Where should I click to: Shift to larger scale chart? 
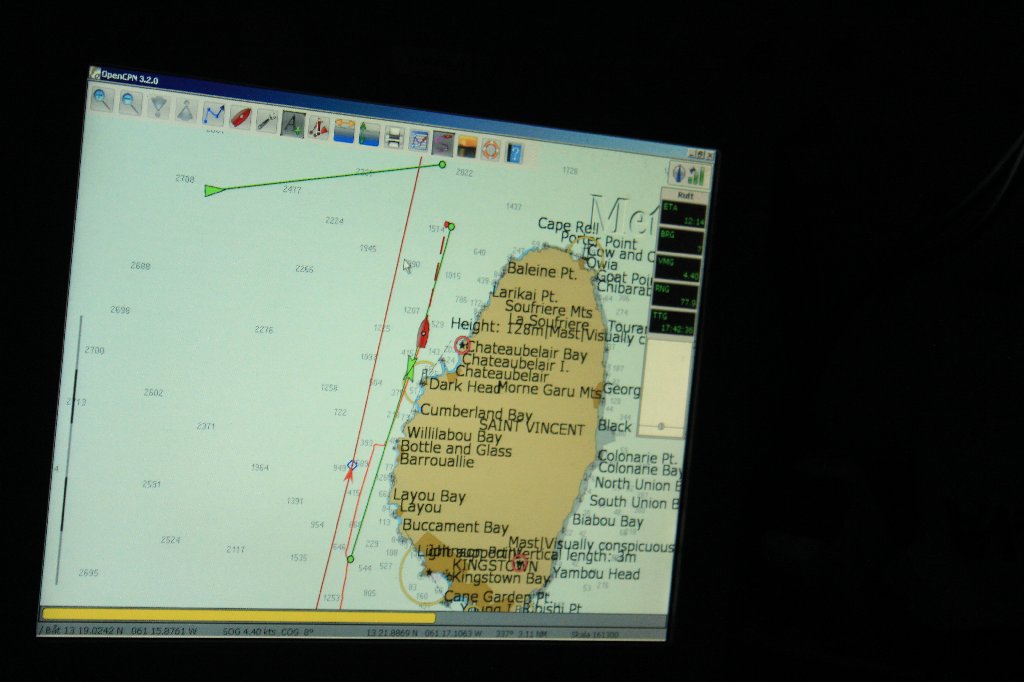(158, 106)
